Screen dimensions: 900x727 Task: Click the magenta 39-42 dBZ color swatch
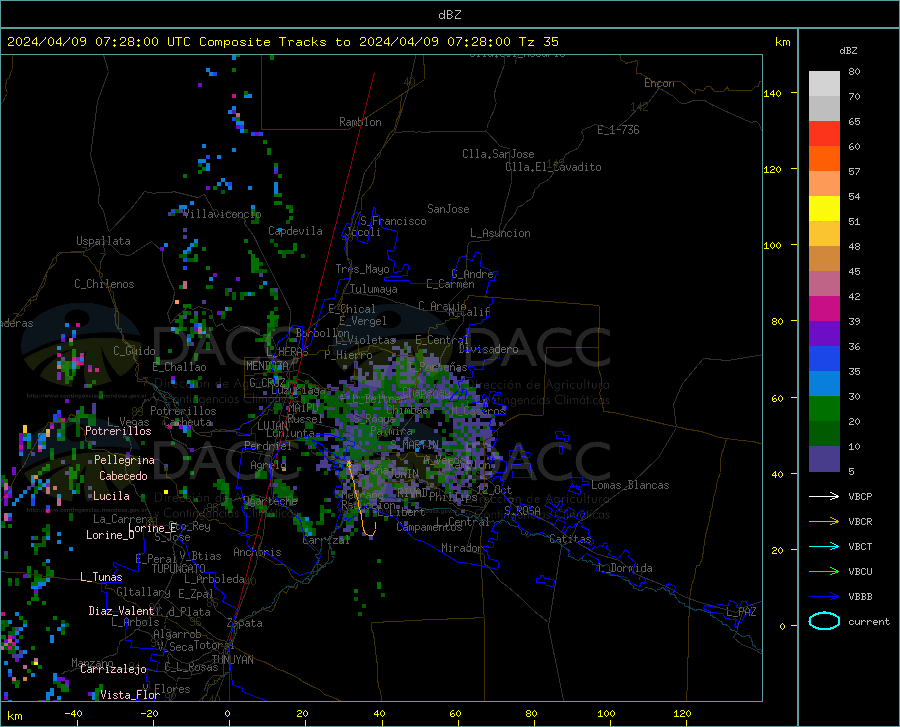[x=824, y=309]
